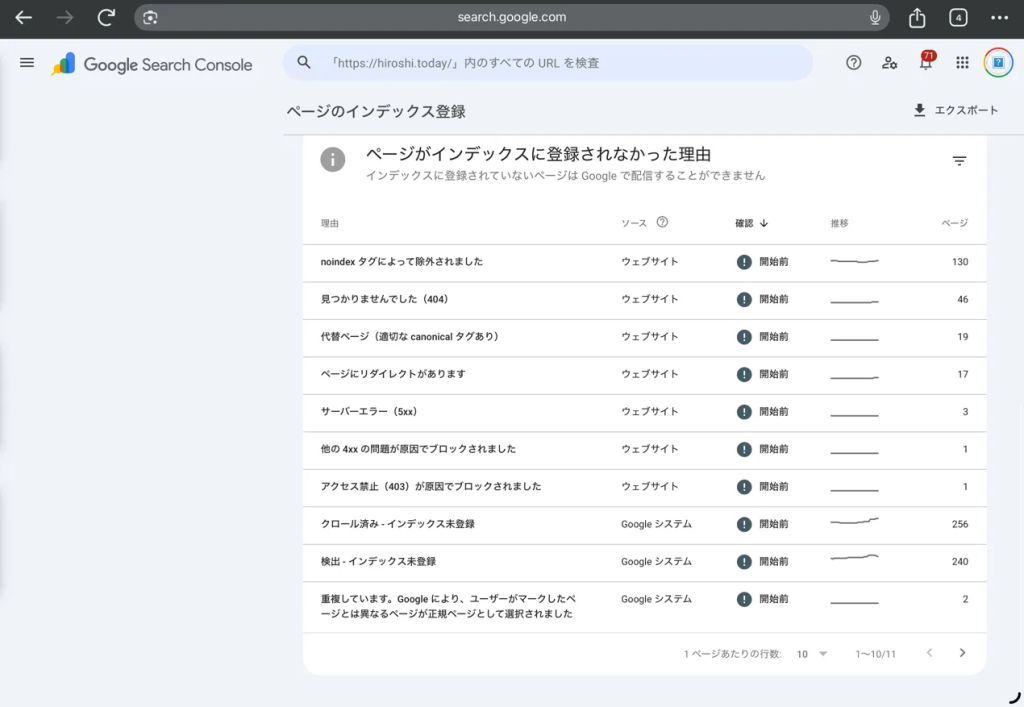The image size is (1024, 707).
Task: Click the filter icon above the reasons table
Action: point(959,160)
